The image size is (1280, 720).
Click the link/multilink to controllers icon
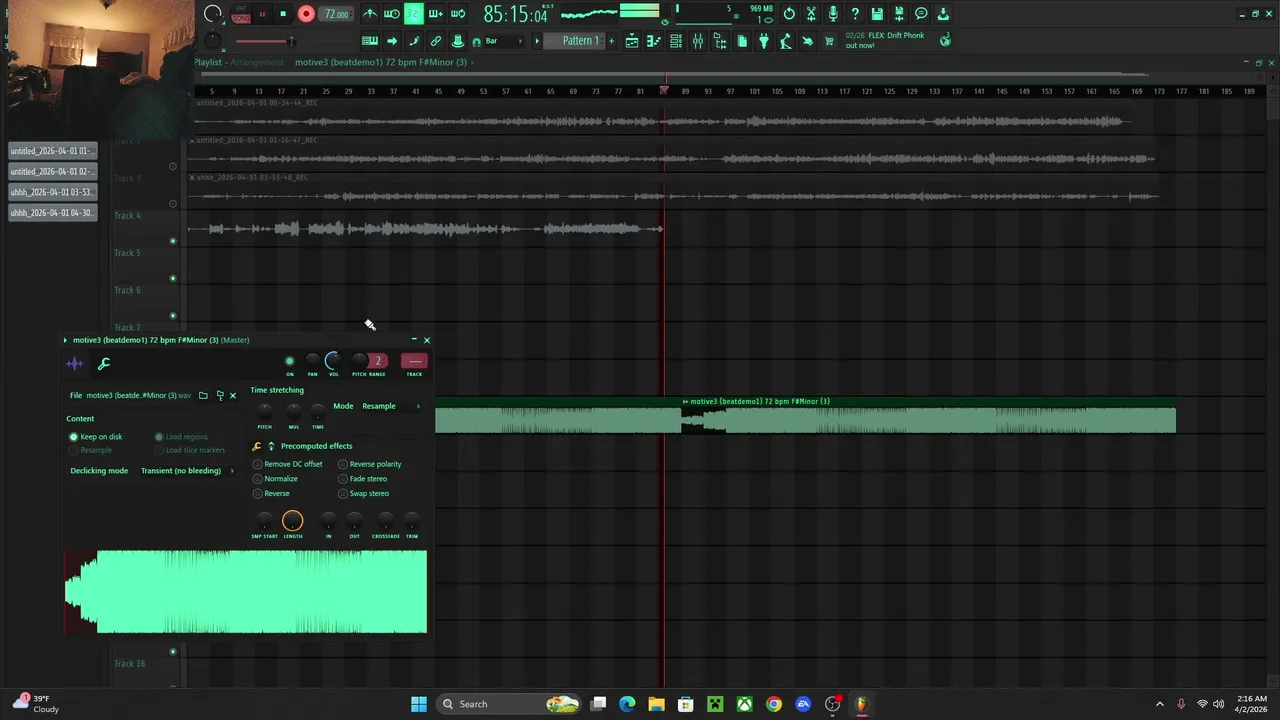click(436, 41)
